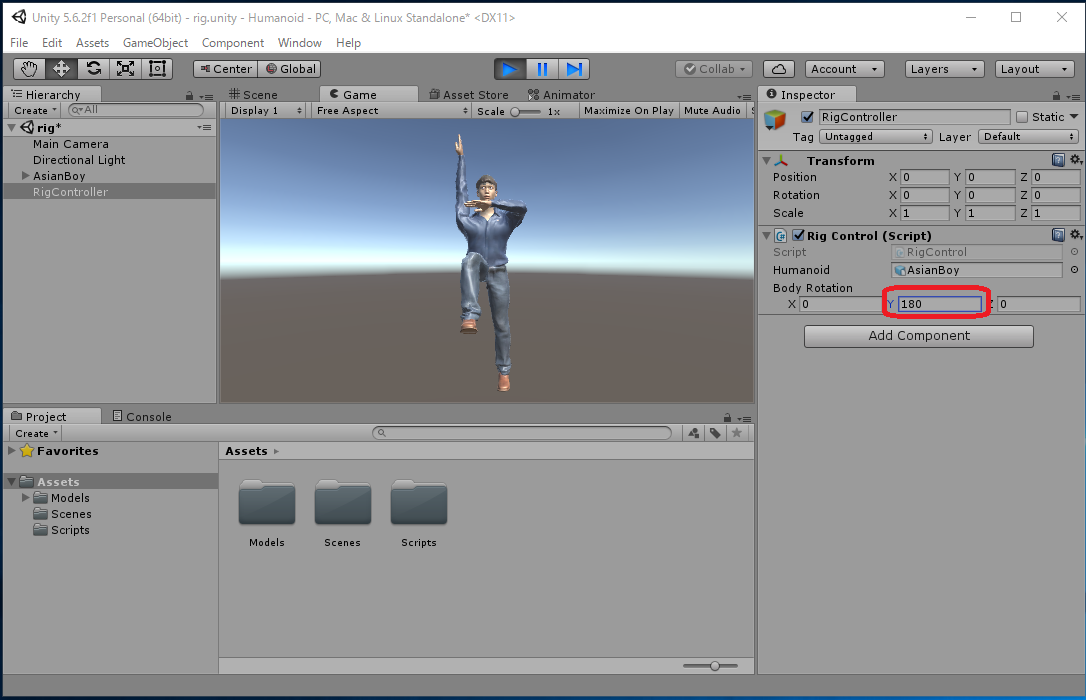
Task: Enable the Static checkbox
Action: 1022,117
